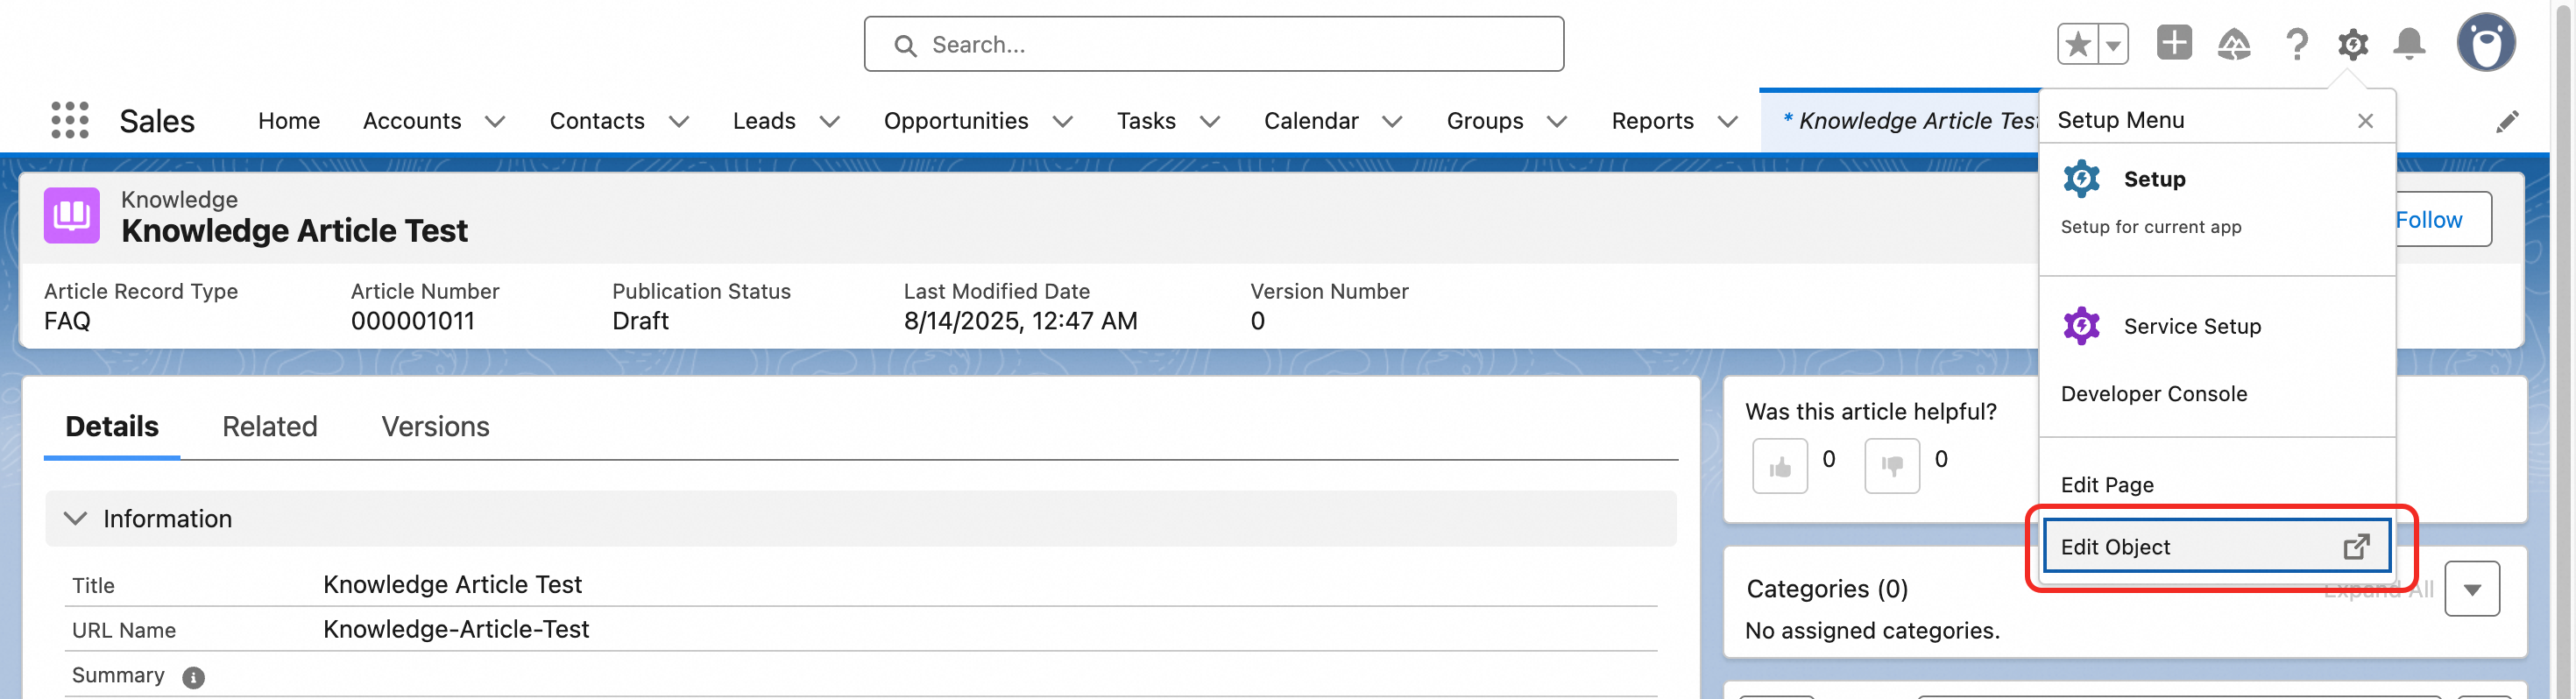Click the Setup gear icon in header
The image size is (2576, 699).
point(2353,44)
